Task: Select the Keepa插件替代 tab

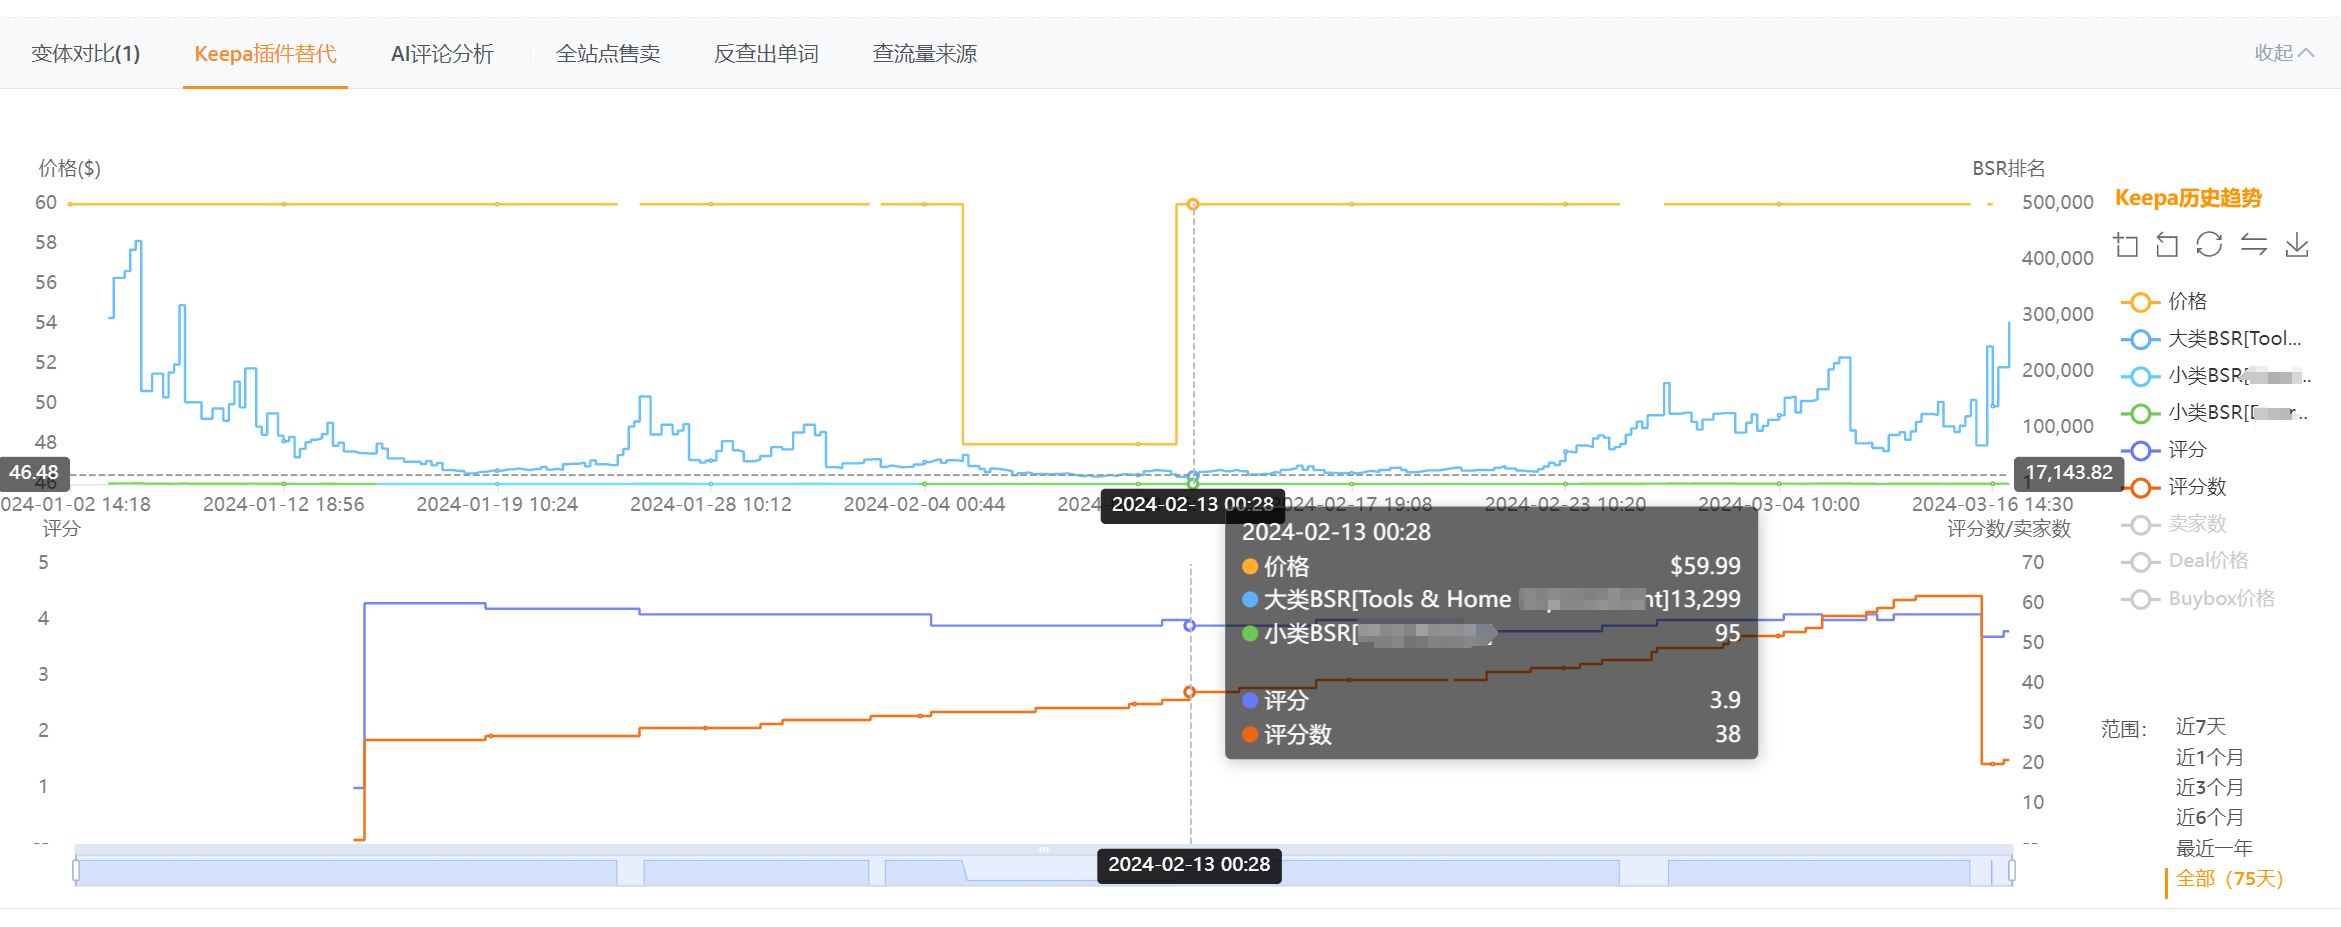Action: 265,54
